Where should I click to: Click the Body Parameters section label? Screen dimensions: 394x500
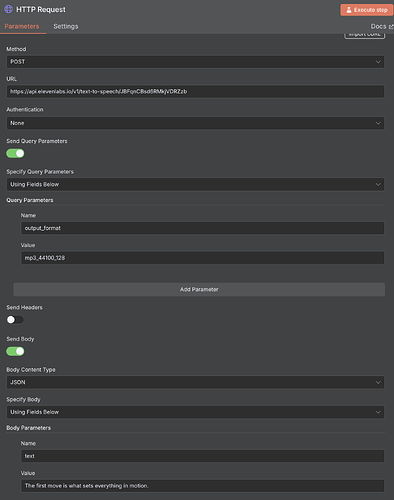(29, 428)
